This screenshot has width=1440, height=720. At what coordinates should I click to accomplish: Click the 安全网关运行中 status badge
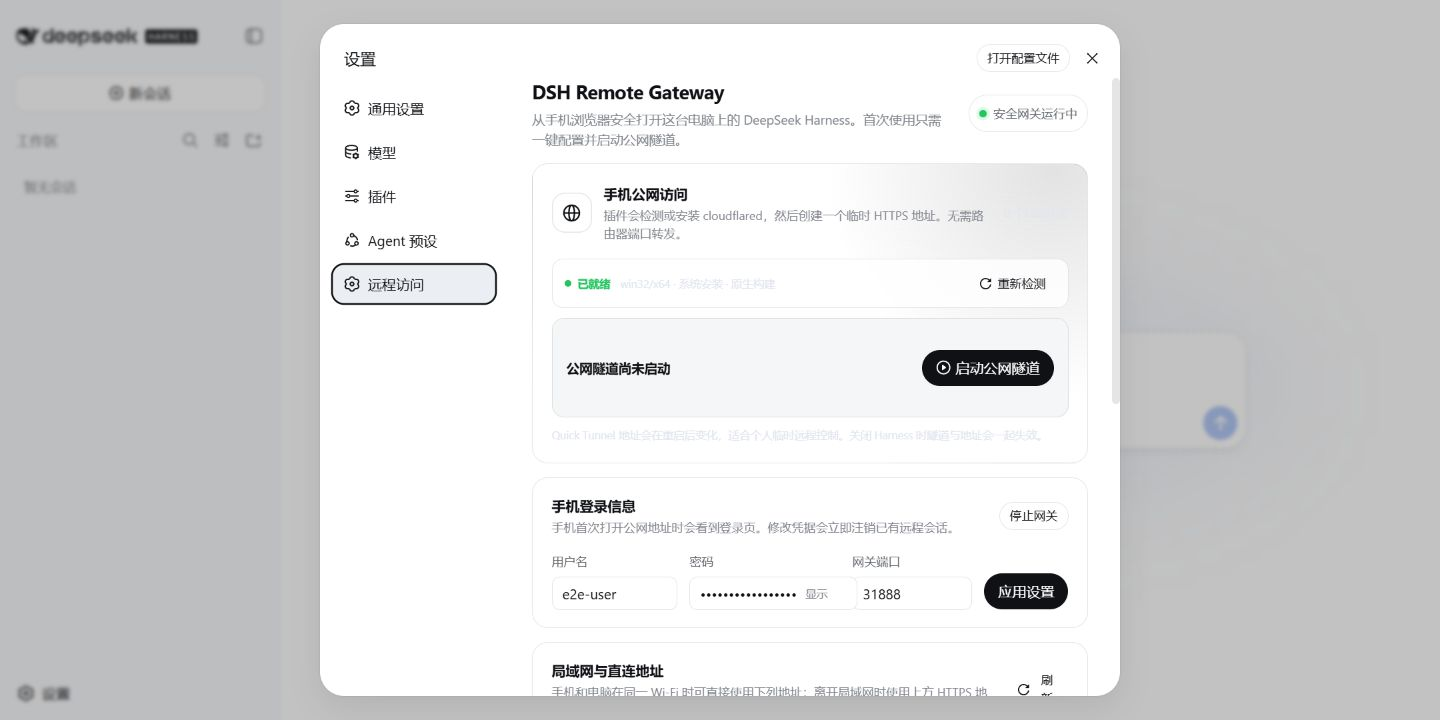click(x=1028, y=114)
